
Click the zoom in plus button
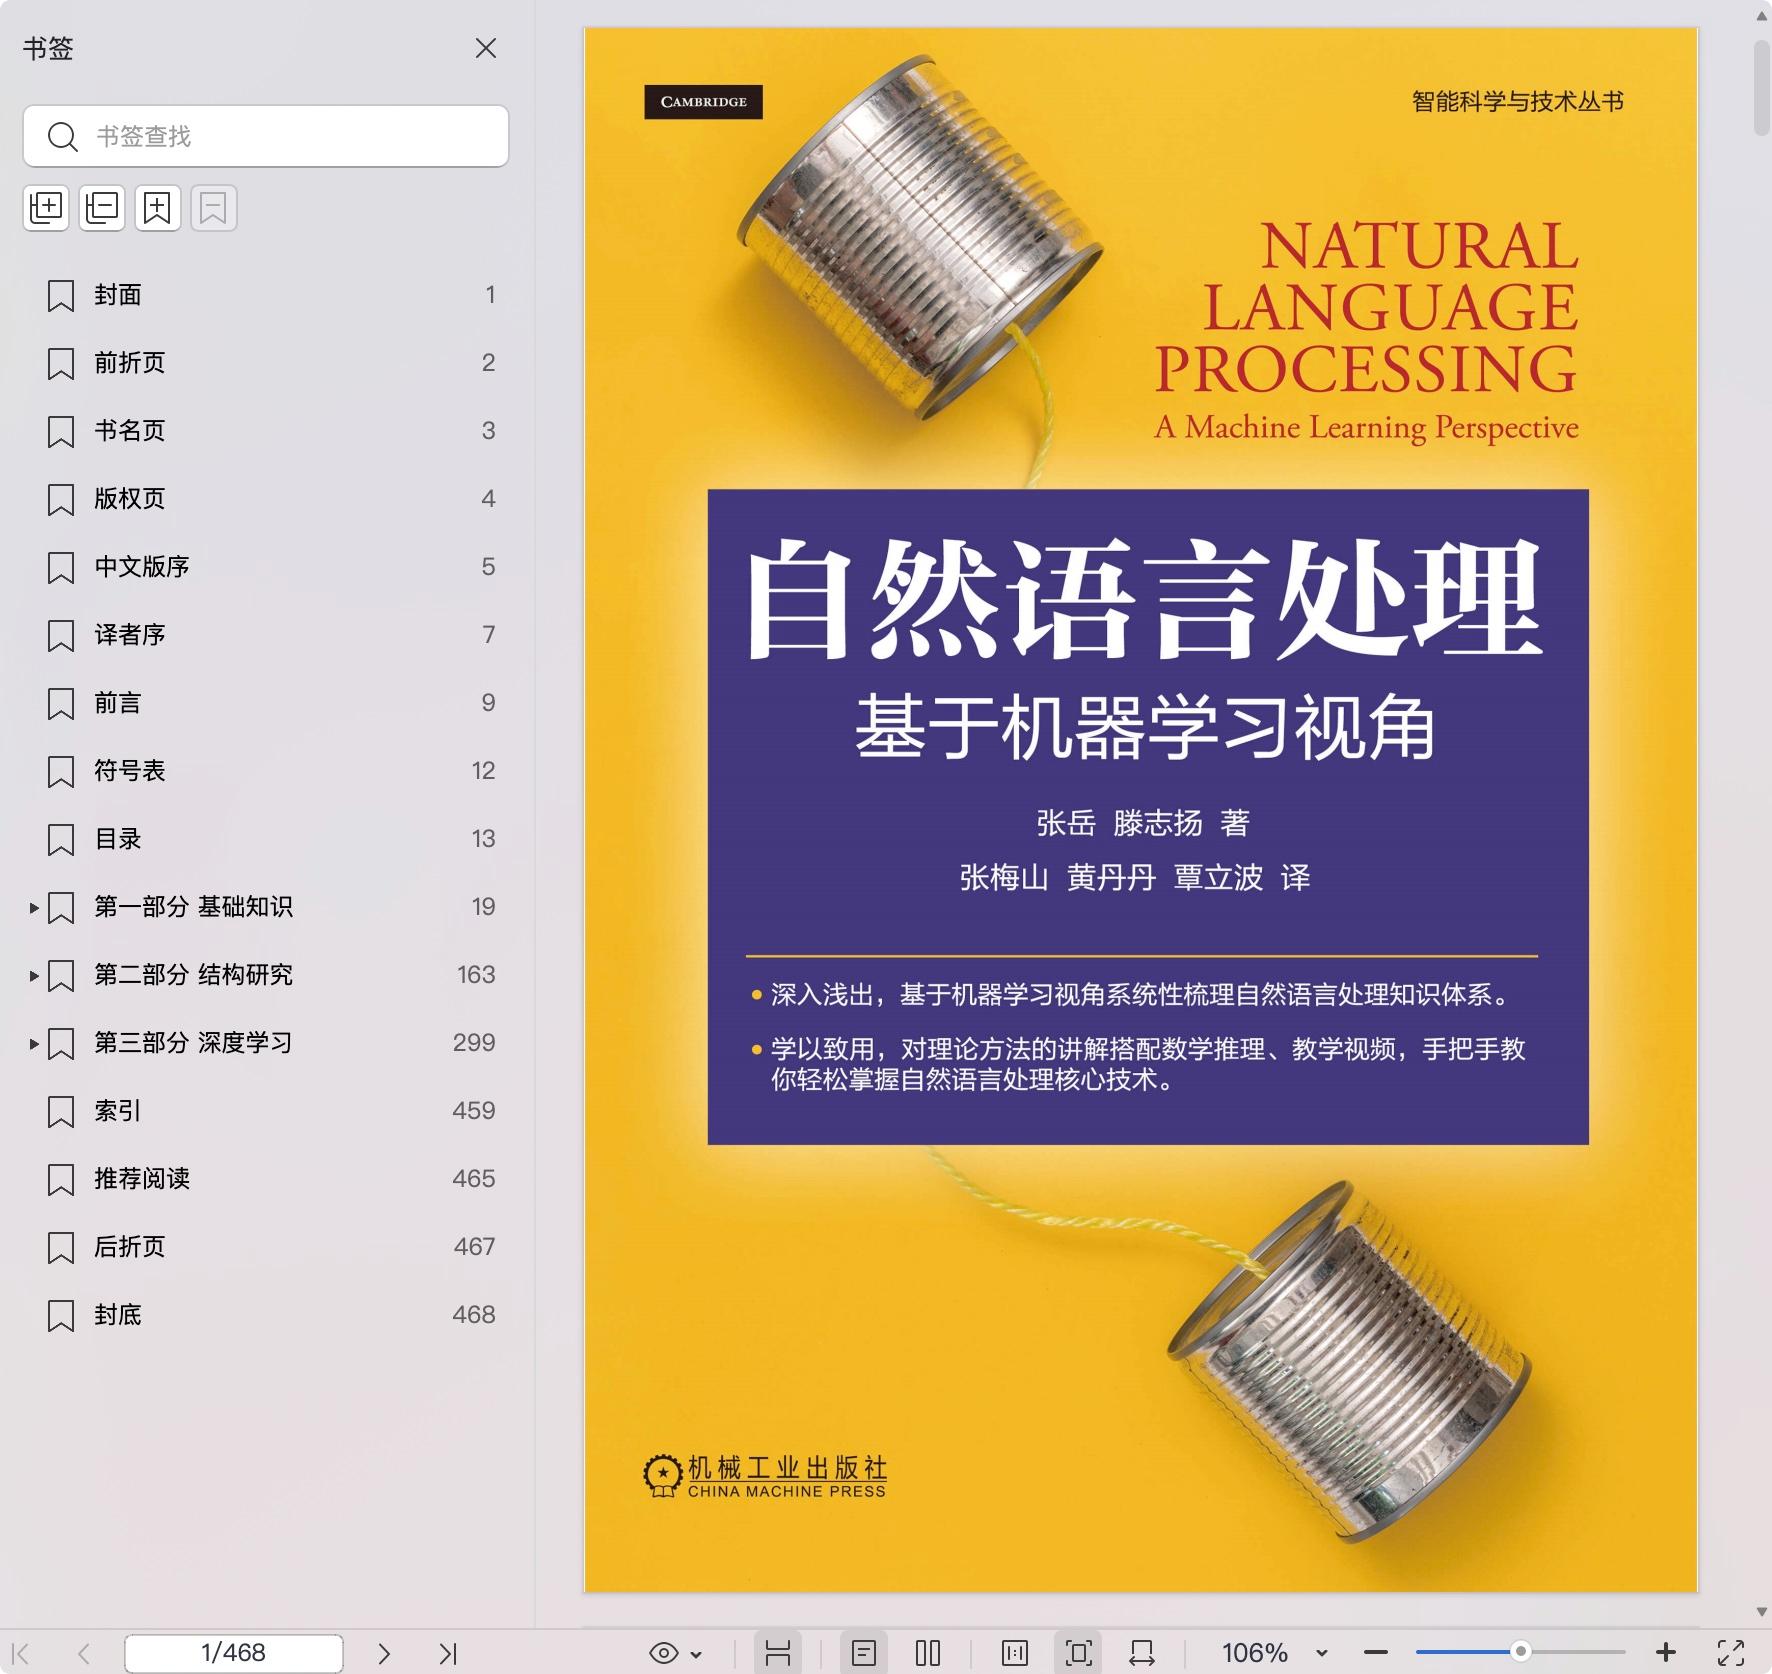(x=1665, y=1653)
